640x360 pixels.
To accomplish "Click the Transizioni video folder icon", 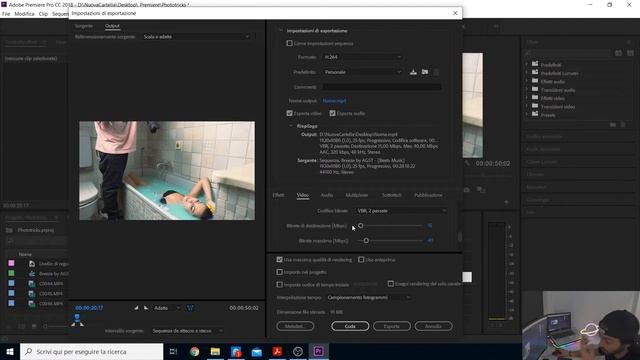I will (x=535, y=106).
